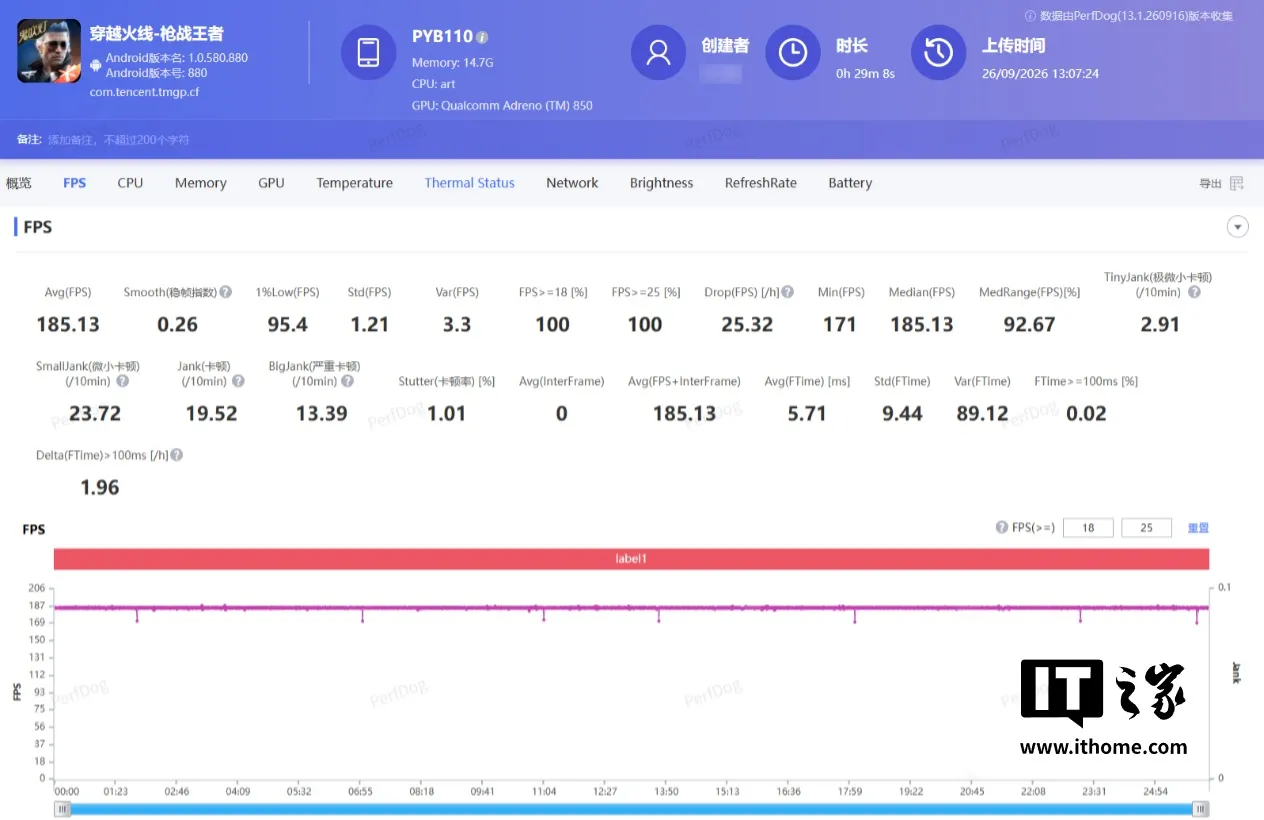This screenshot has width=1264, height=820.
Task: Click the export table icon
Action: (1237, 183)
